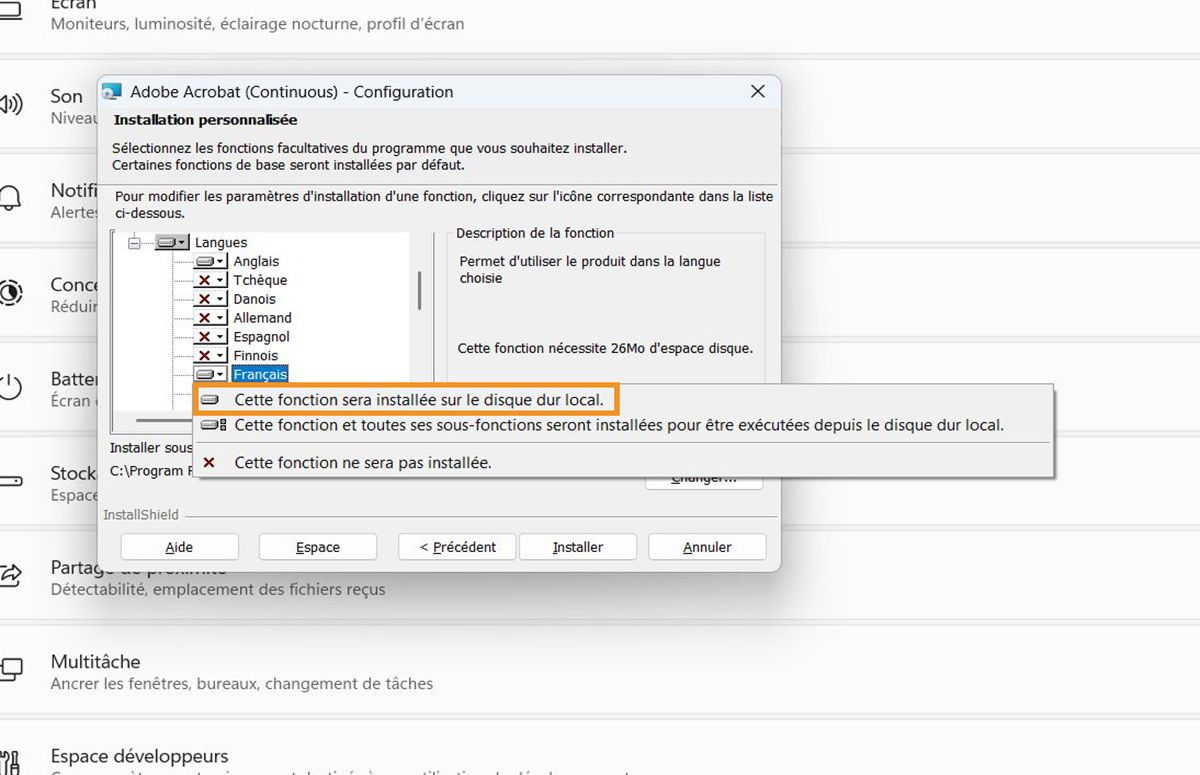The height and width of the screenshot is (775, 1200).
Task: Click 'Détectabilité, emplacement des fichiers reçus' text
Action: click(x=218, y=590)
